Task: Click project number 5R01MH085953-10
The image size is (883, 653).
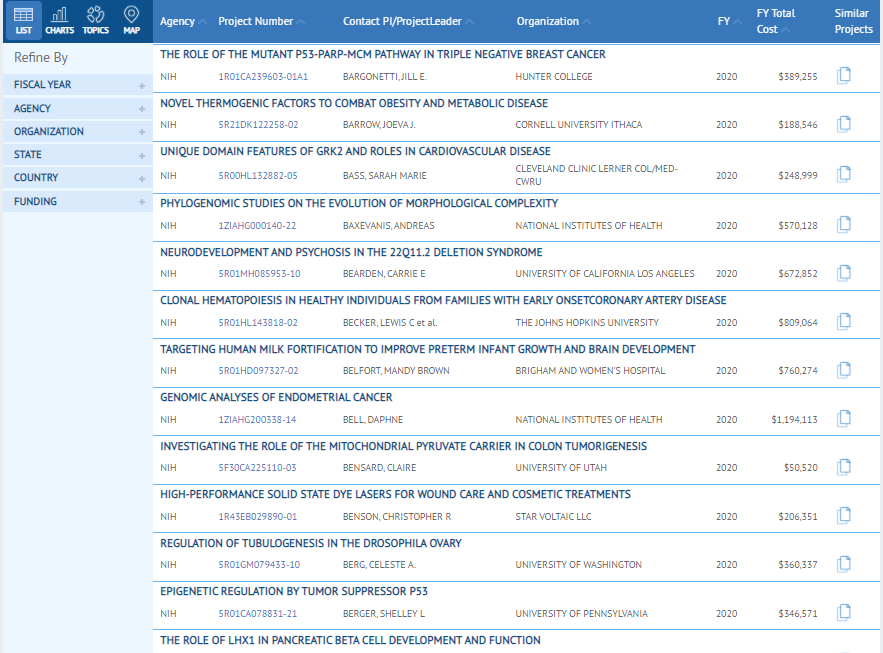Action: click(260, 274)
